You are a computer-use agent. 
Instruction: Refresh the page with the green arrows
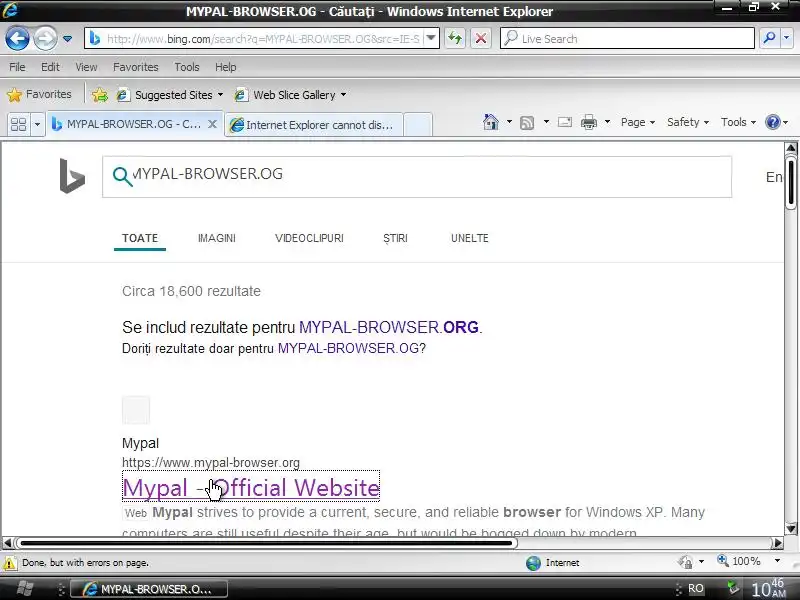coord(455,38)
